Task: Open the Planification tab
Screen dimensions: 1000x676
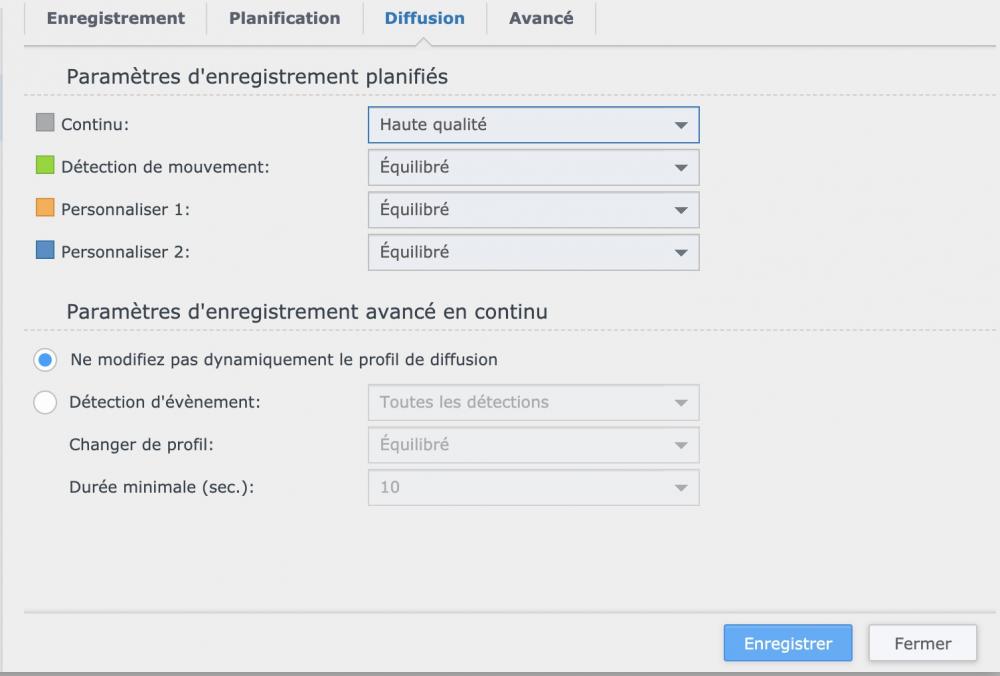Action: [x=284, y=18]
